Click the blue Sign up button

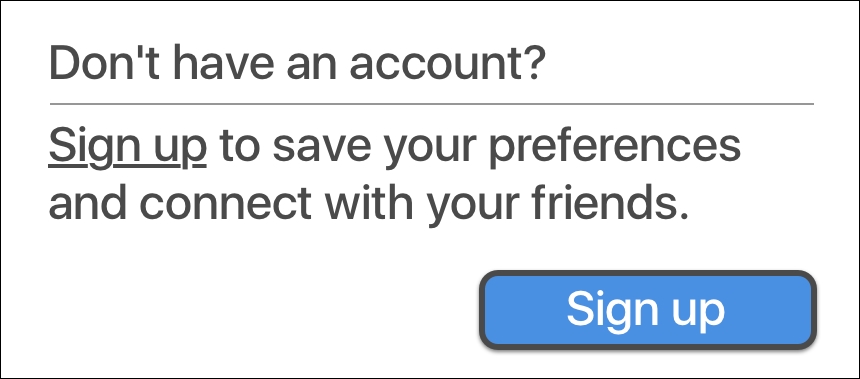[x=648, y=310]
